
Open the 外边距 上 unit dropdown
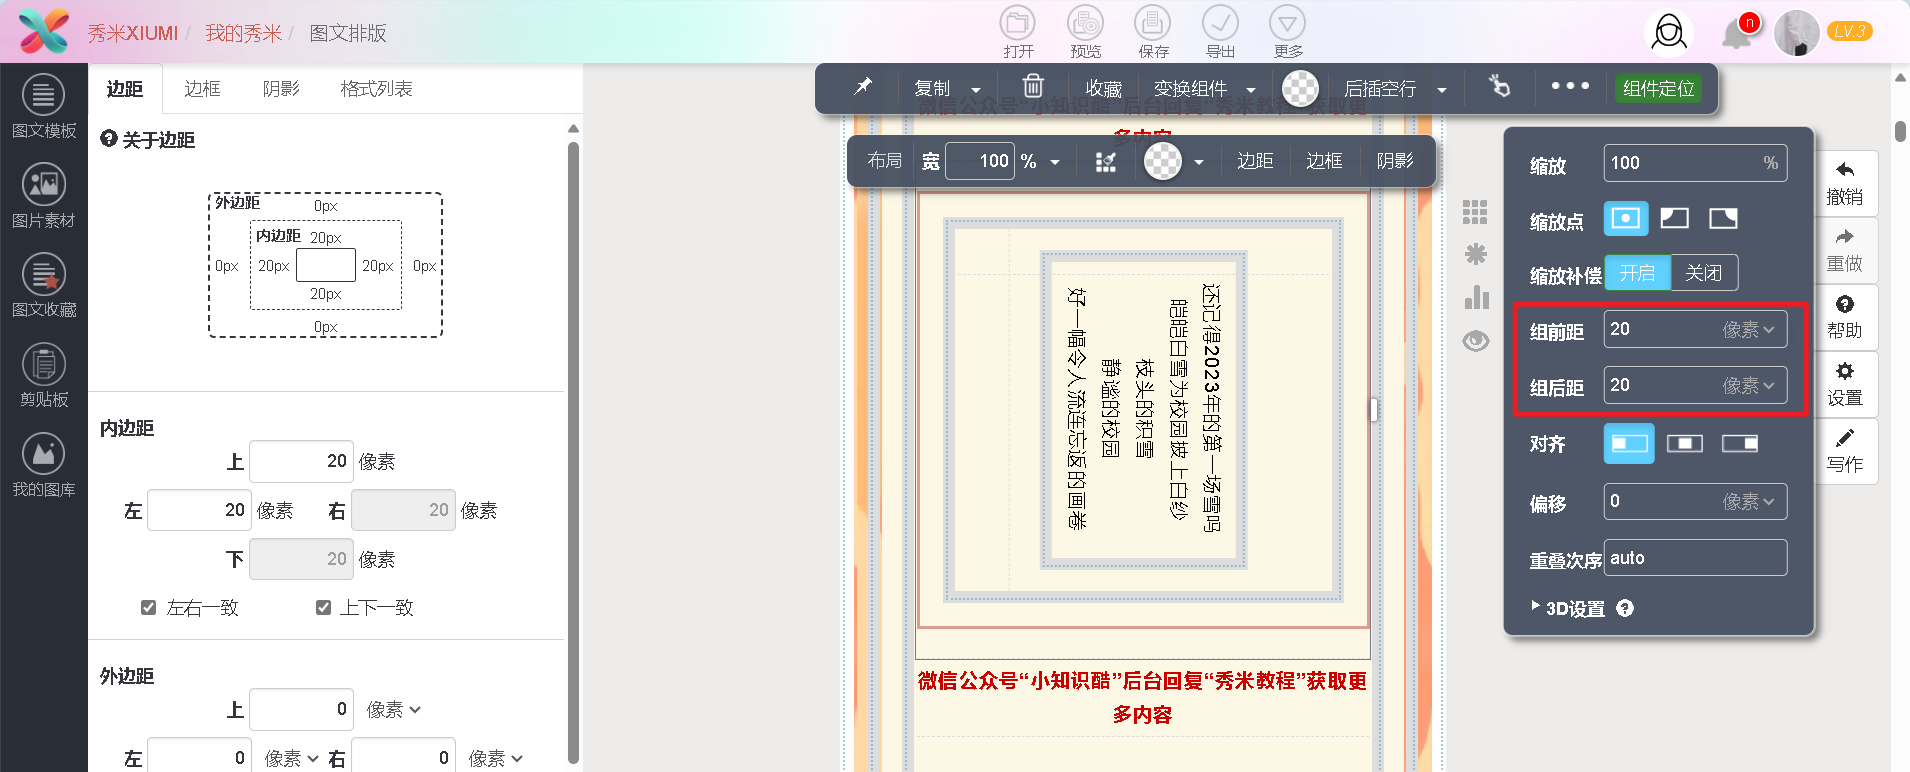coord(394,709)
